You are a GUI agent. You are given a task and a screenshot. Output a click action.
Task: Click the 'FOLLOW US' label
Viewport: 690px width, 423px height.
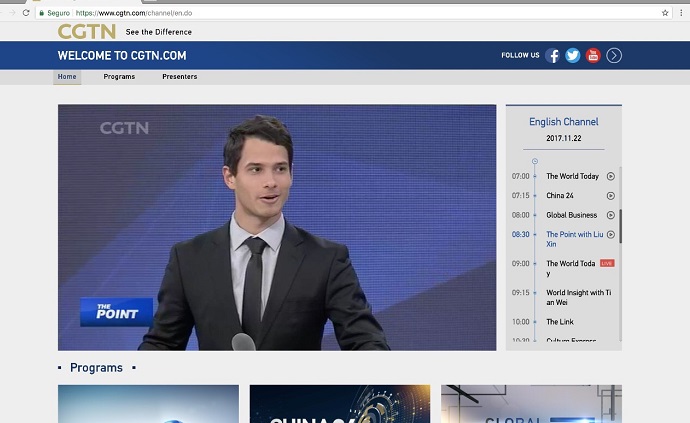tap(520, 55)
